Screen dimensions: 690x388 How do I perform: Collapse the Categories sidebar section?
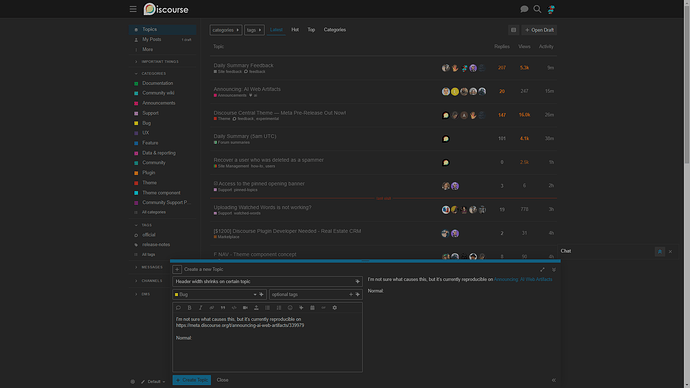(154, 73)
